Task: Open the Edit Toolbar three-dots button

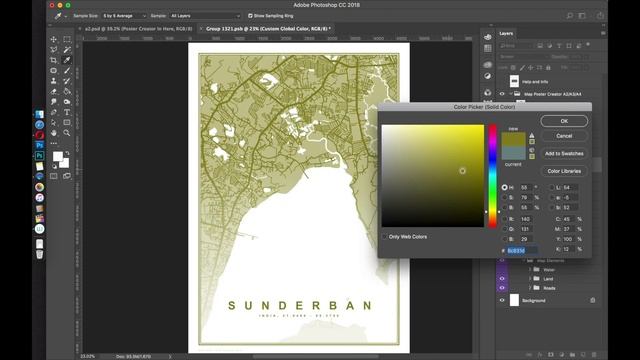Action: (53, 143)
